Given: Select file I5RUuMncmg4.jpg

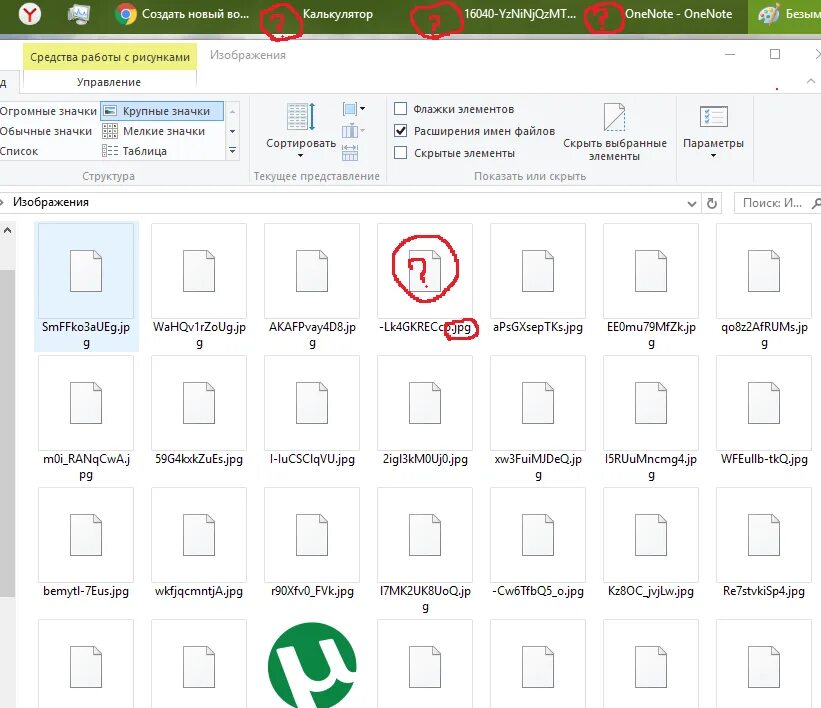Looking at the screenshot, I should [651, 418].
